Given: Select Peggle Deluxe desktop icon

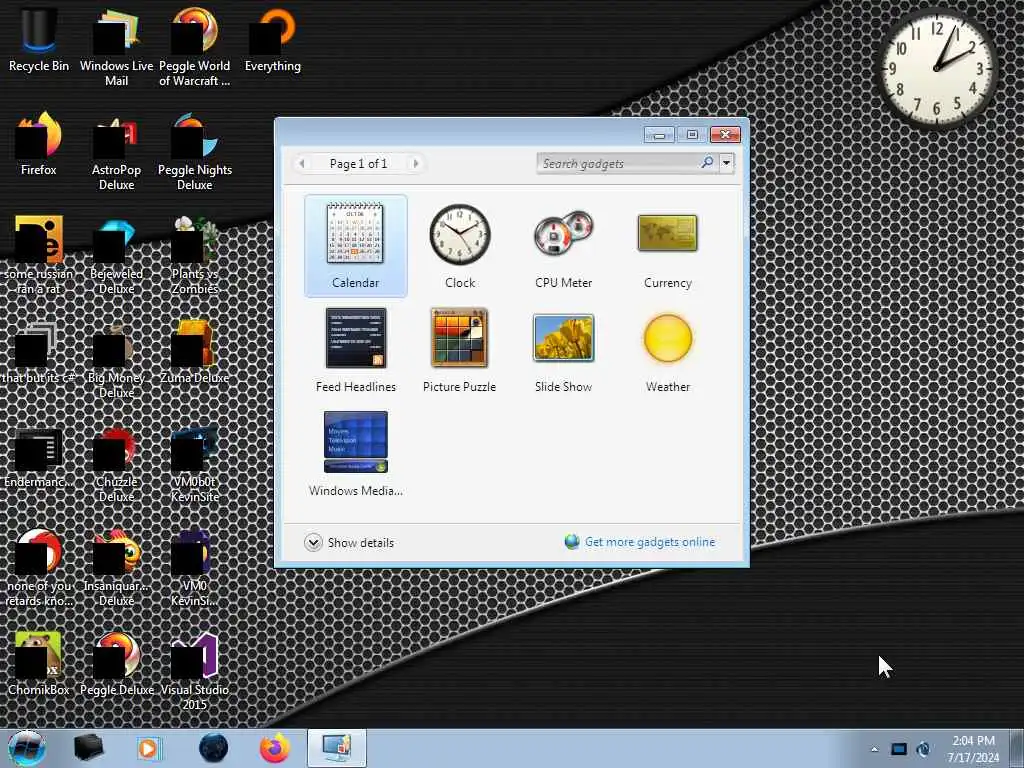Looking at the screenshot, I should coord(116,664).
